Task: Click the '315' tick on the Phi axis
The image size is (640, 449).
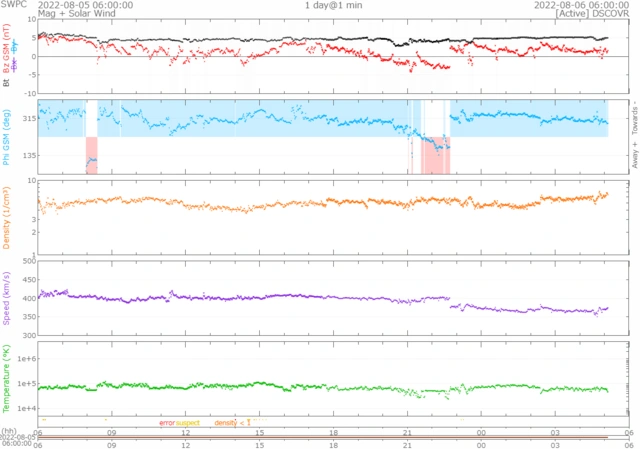Action: 29,118
